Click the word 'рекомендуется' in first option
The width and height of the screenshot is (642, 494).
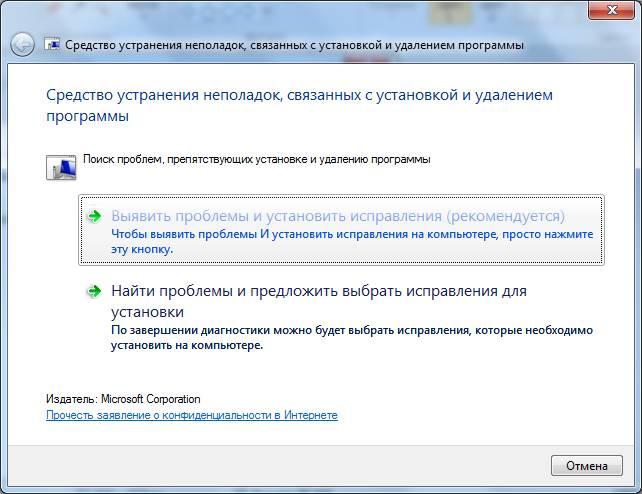(x=505, y=216)
